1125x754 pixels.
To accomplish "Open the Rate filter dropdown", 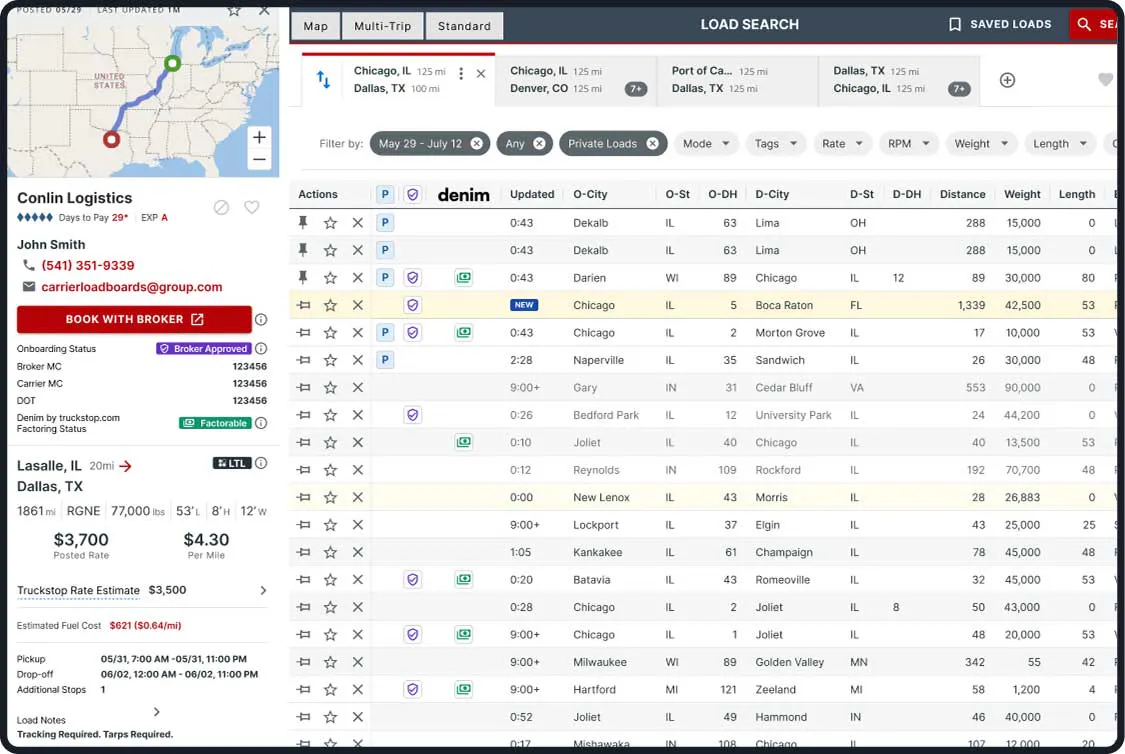I will (x=842, y=143).
